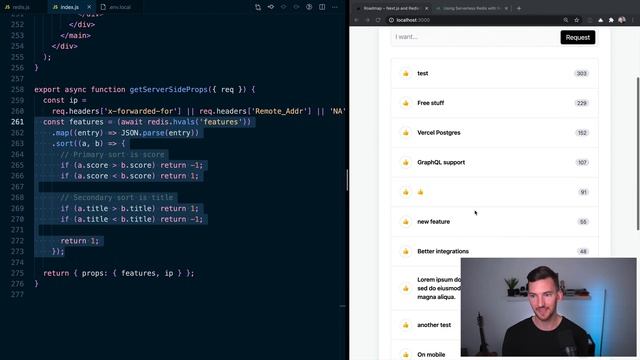
Task: Click the 48 score on Better integrations
Action: pos(583,251)
